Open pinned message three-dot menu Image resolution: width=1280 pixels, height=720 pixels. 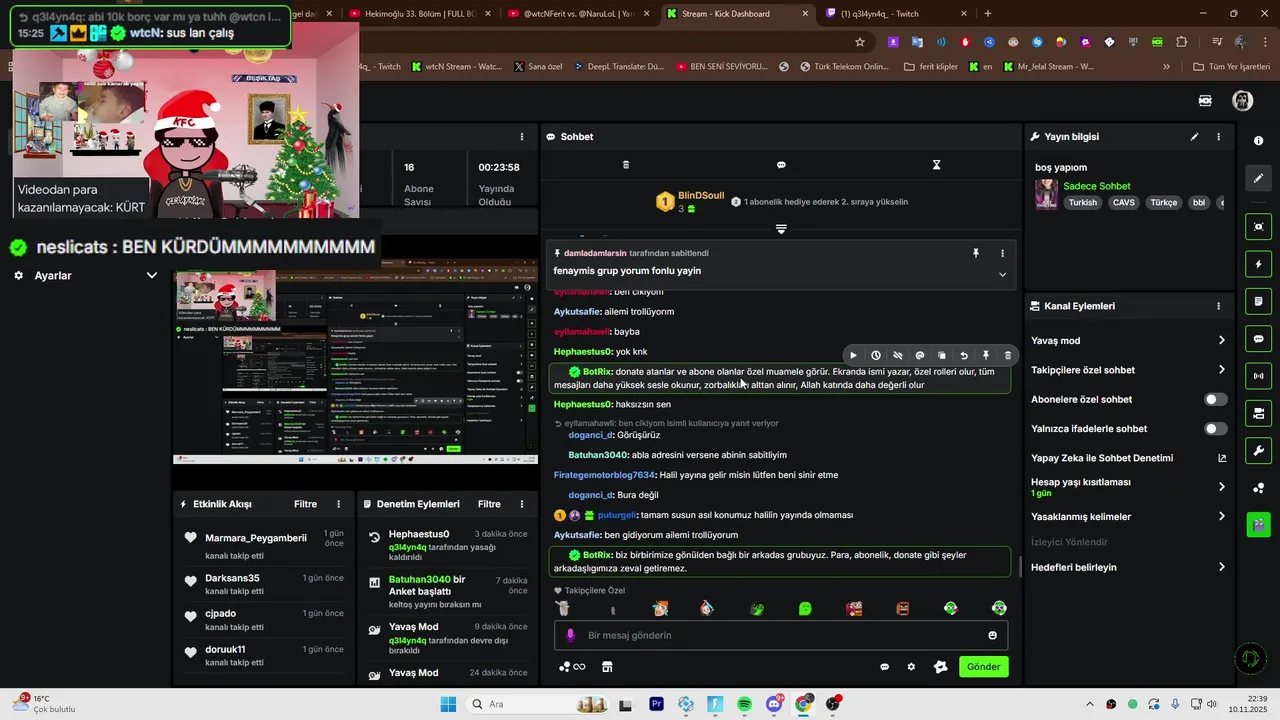(1002, 254)
